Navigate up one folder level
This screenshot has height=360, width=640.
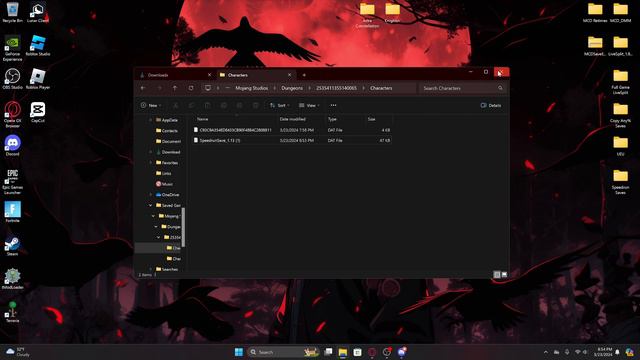click(175, 88)
